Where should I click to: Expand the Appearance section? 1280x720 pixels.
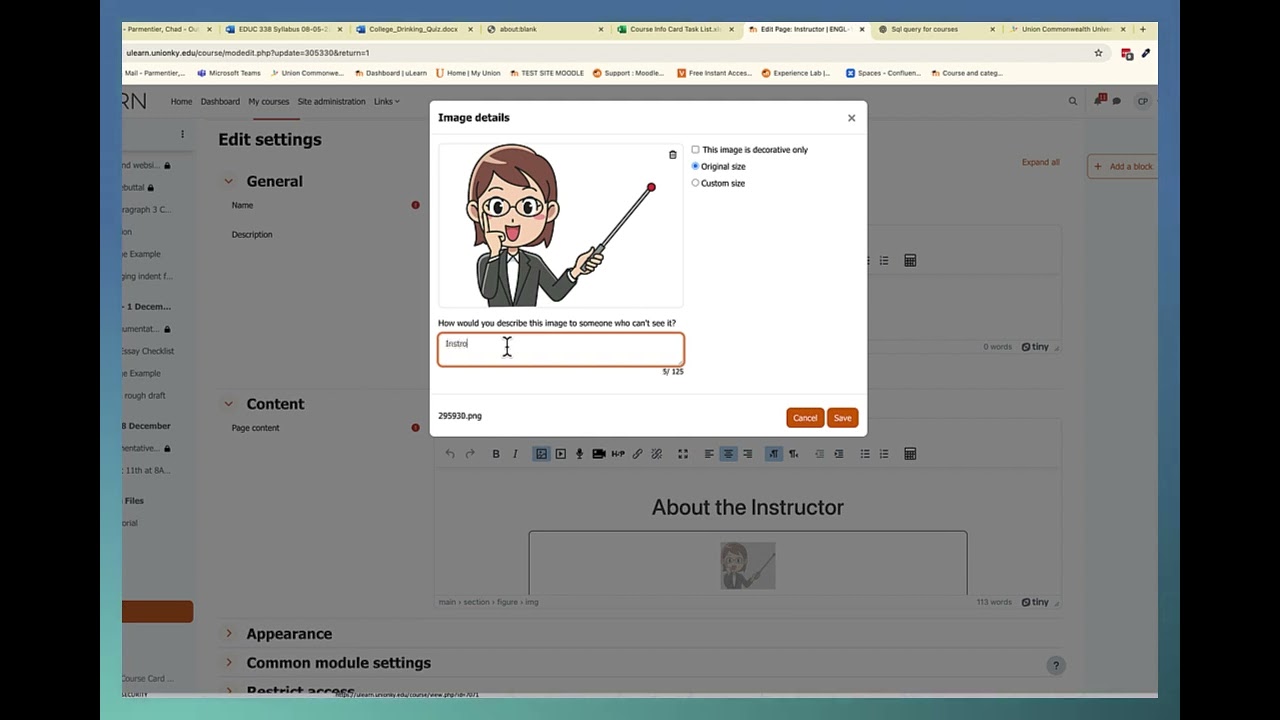coord(228,634)
